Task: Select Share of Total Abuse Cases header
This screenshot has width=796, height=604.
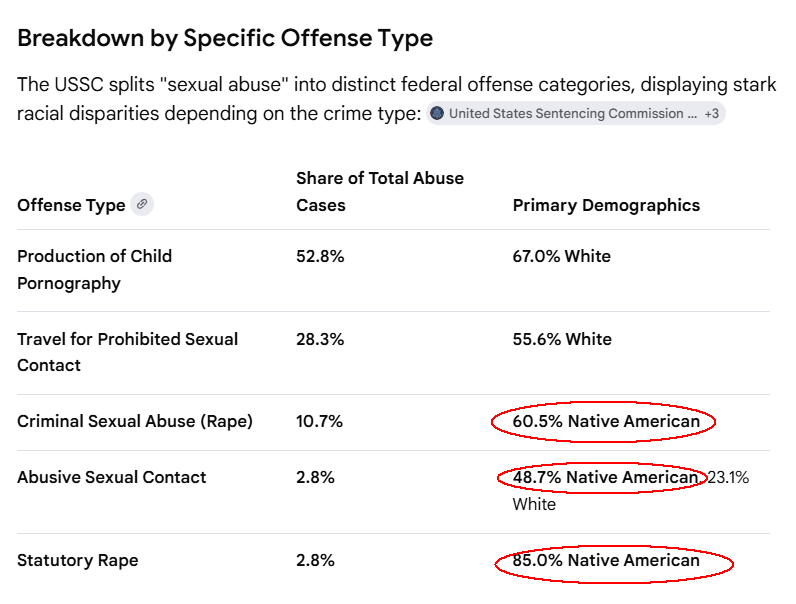Action: coord(380,191)
